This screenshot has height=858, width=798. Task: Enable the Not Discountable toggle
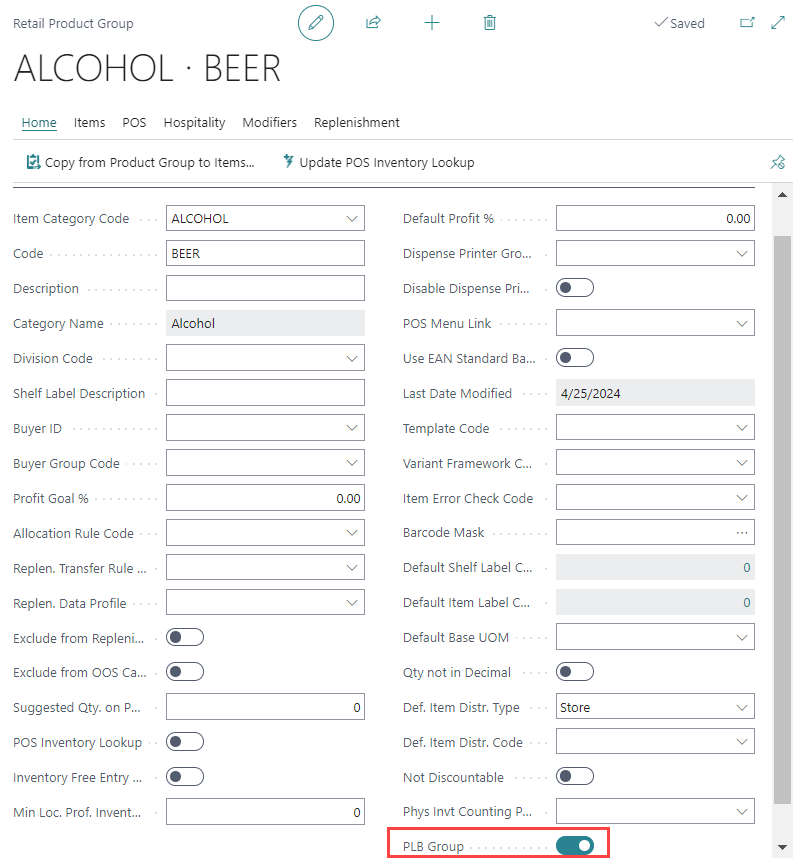(x=575, y=777)
